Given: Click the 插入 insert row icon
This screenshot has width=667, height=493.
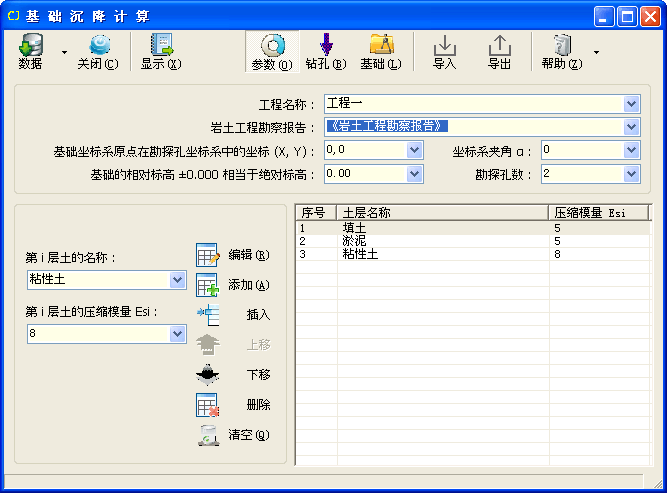Looking at the screenshot, I should [208, 315].
